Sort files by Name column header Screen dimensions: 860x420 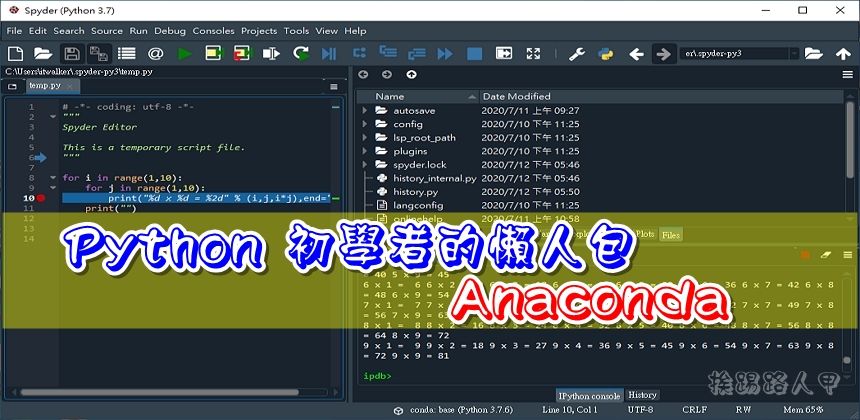tap(418, 97)
